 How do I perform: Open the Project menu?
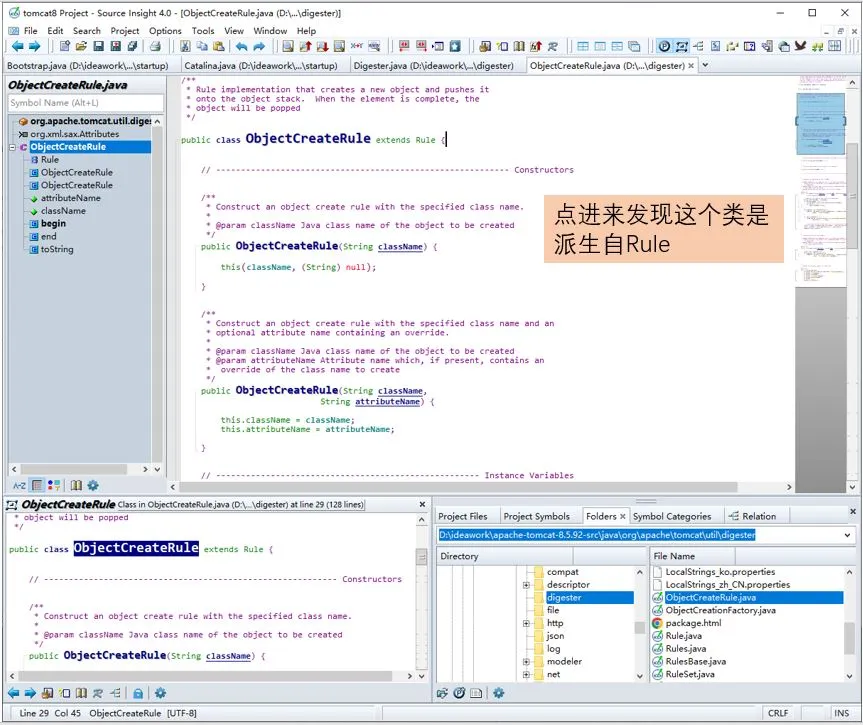[x=125, y=31]
